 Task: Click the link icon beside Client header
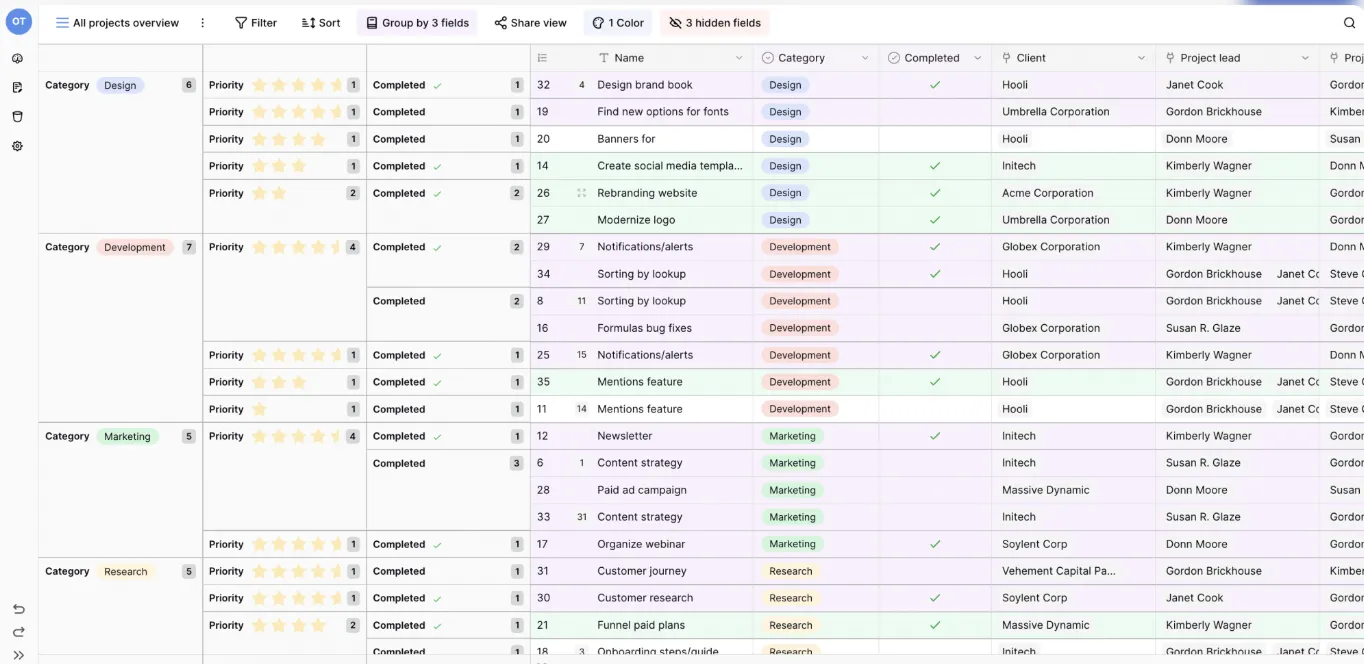click(x=1006, y=58)
